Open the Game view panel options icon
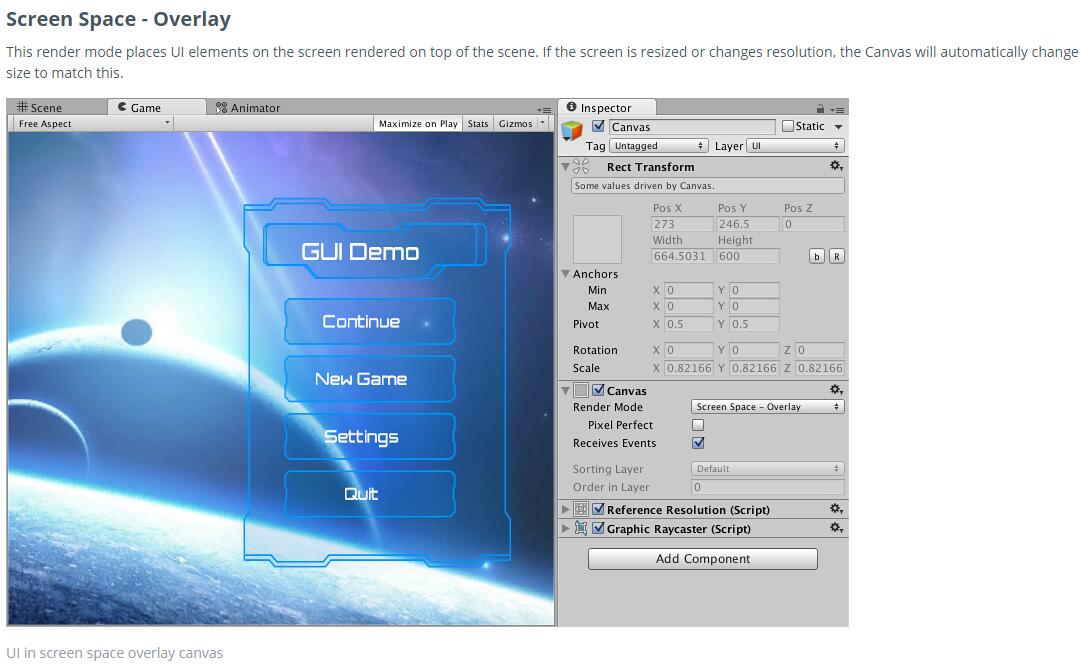1092x671 pixels. 544,109
